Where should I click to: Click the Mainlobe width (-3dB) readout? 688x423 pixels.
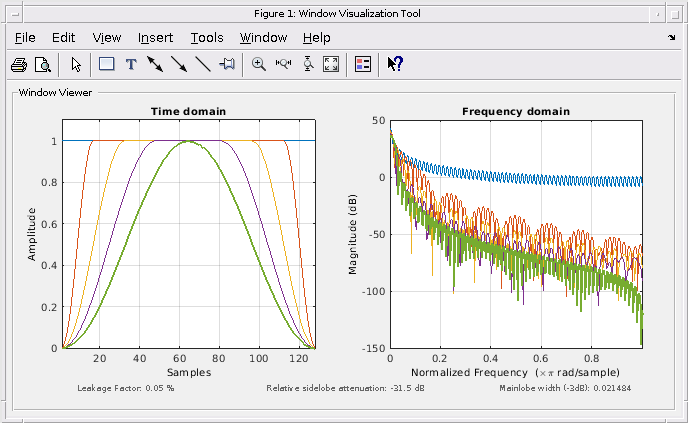point(565,388)
